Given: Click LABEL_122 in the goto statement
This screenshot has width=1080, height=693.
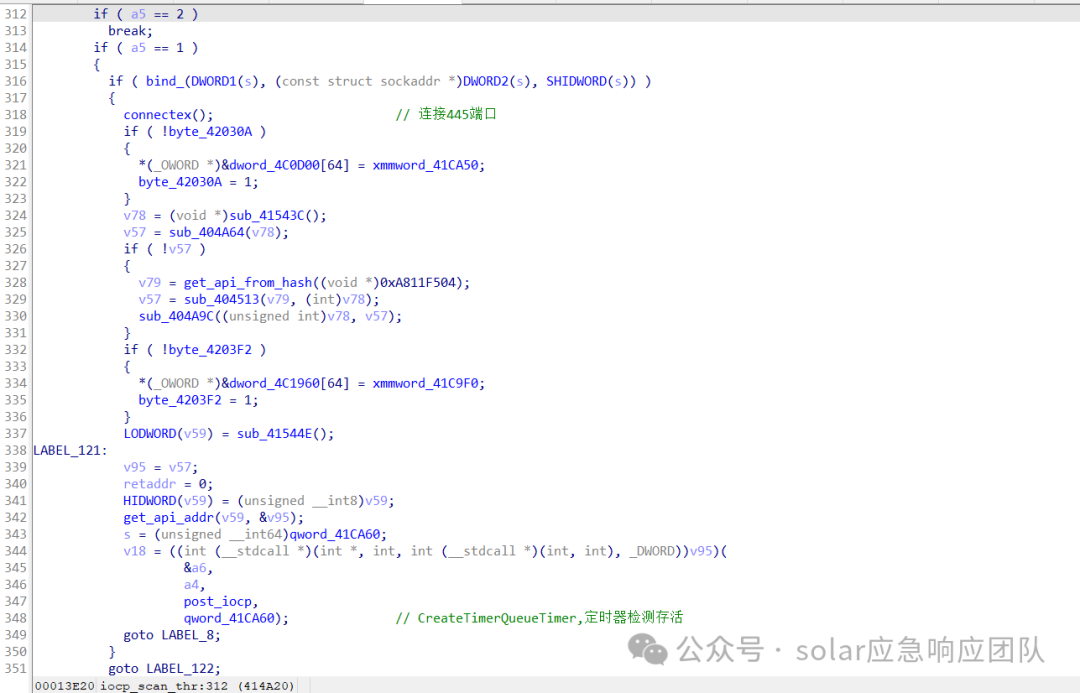Looking at the screenshot, I should [x=180, y=668].
